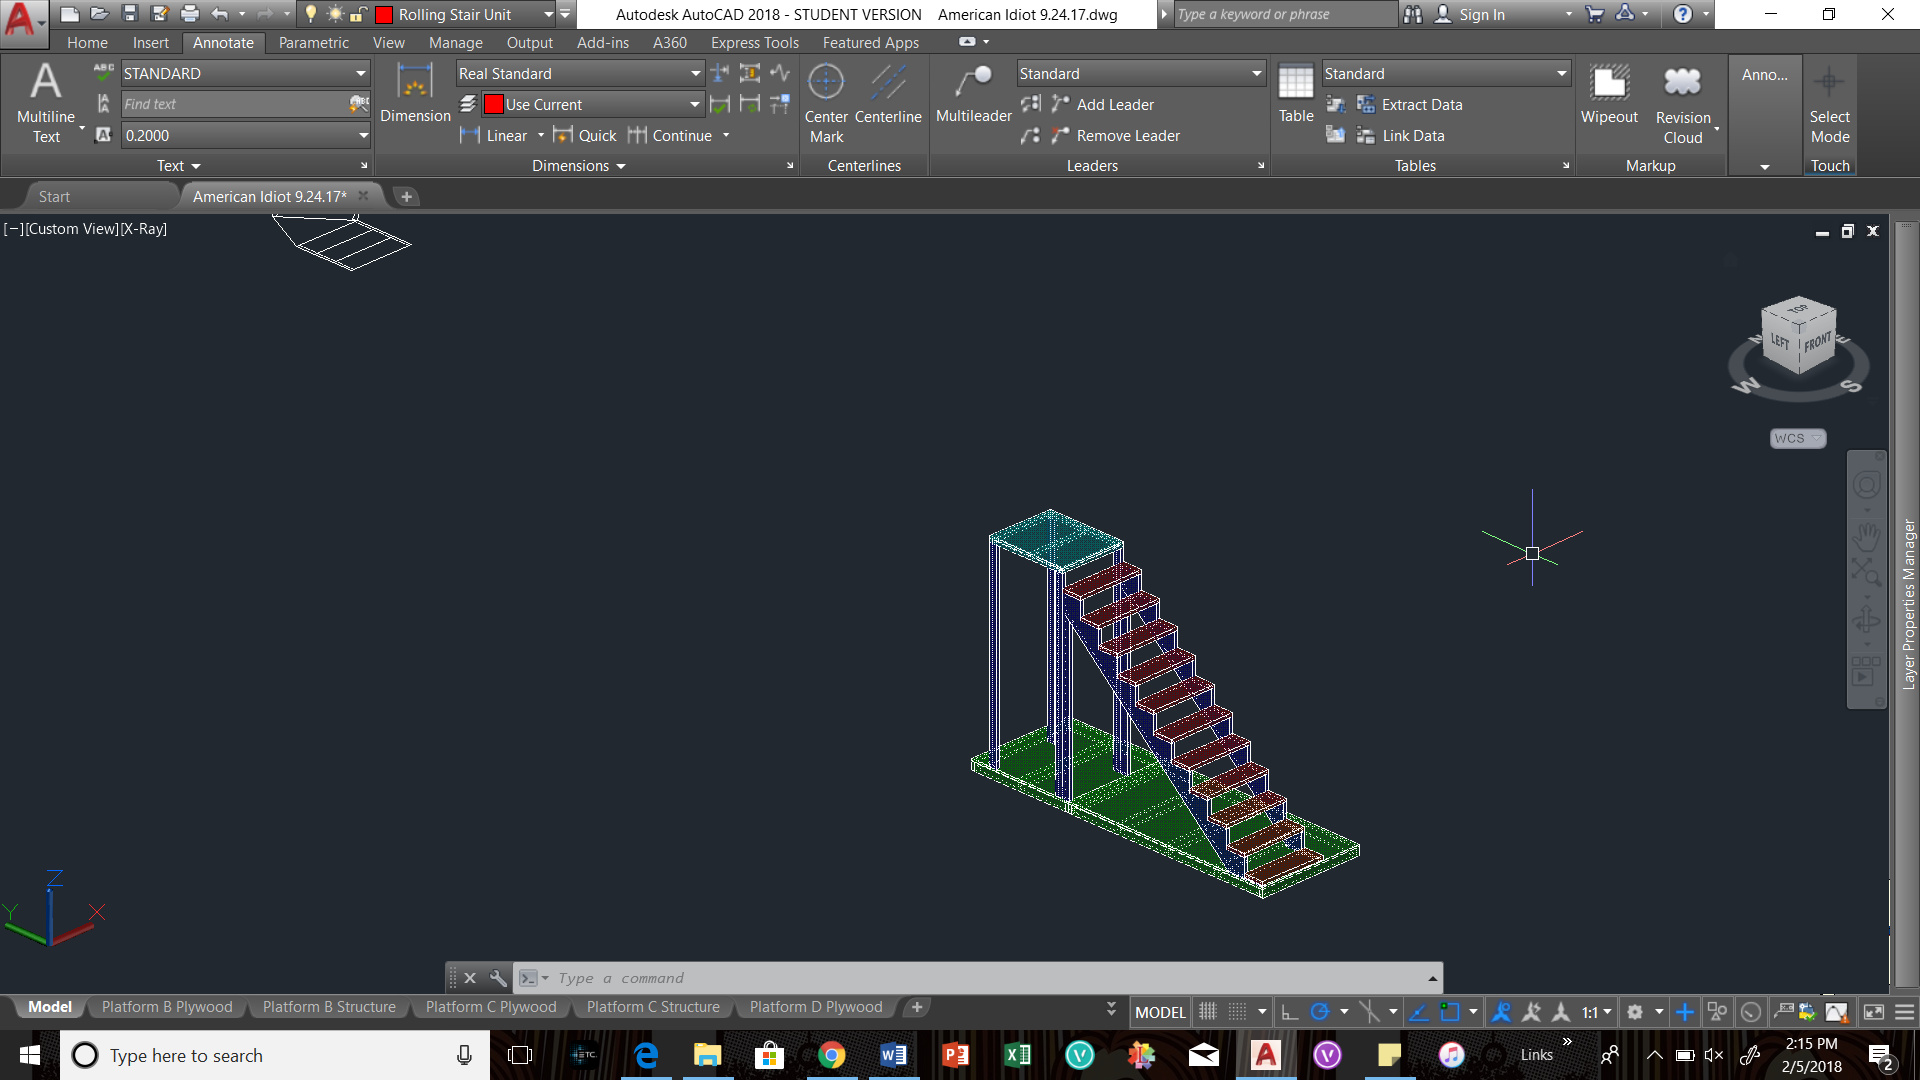The width and height of the screenshot is (1920, 1080).
Task: Click the Revision Cloud tool
Action: tap(1682, 98)
